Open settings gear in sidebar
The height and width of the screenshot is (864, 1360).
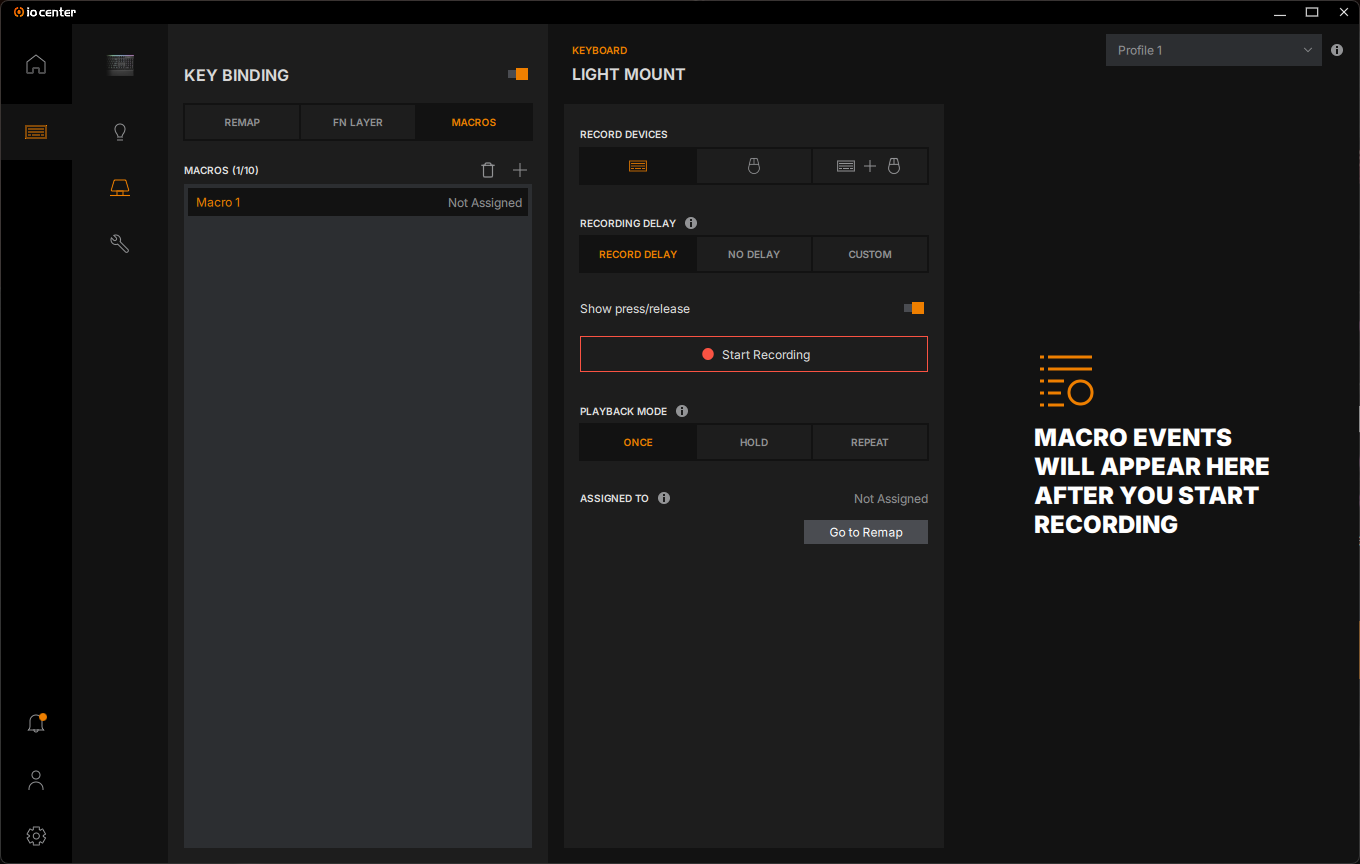pyautogui.click(x=36, y=835)
